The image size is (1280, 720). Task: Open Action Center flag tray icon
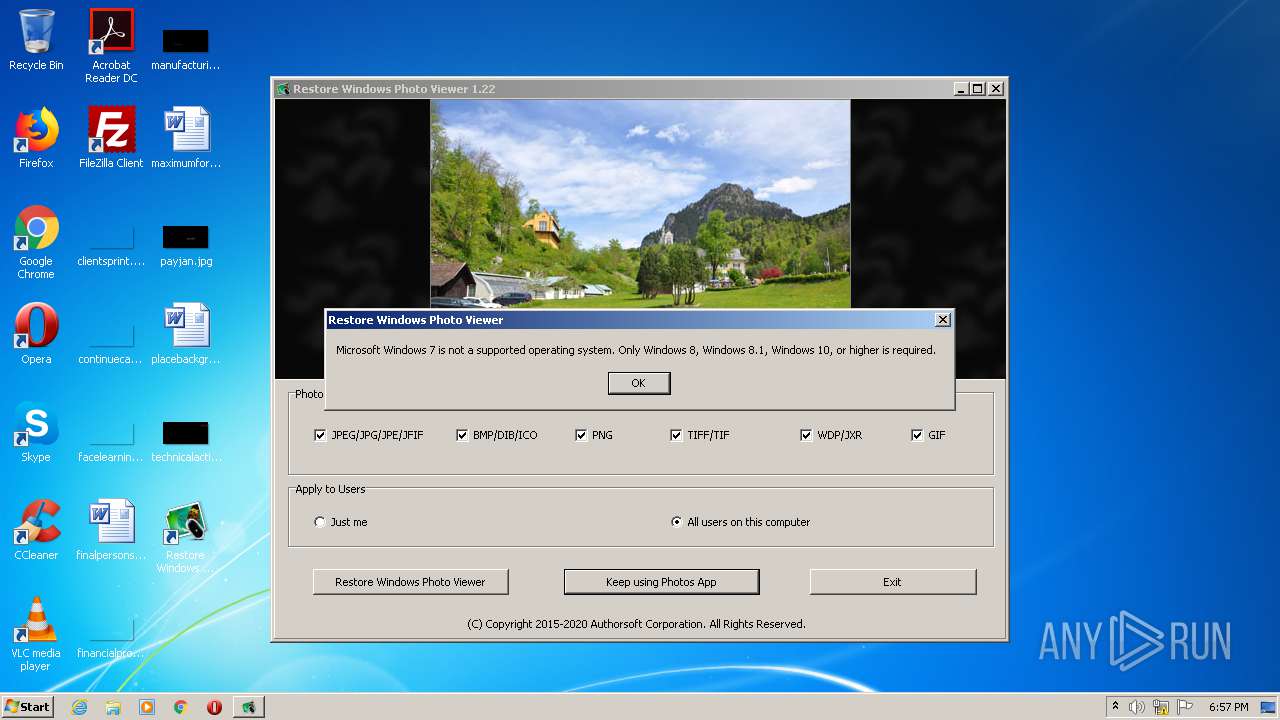pos(1185,707)
